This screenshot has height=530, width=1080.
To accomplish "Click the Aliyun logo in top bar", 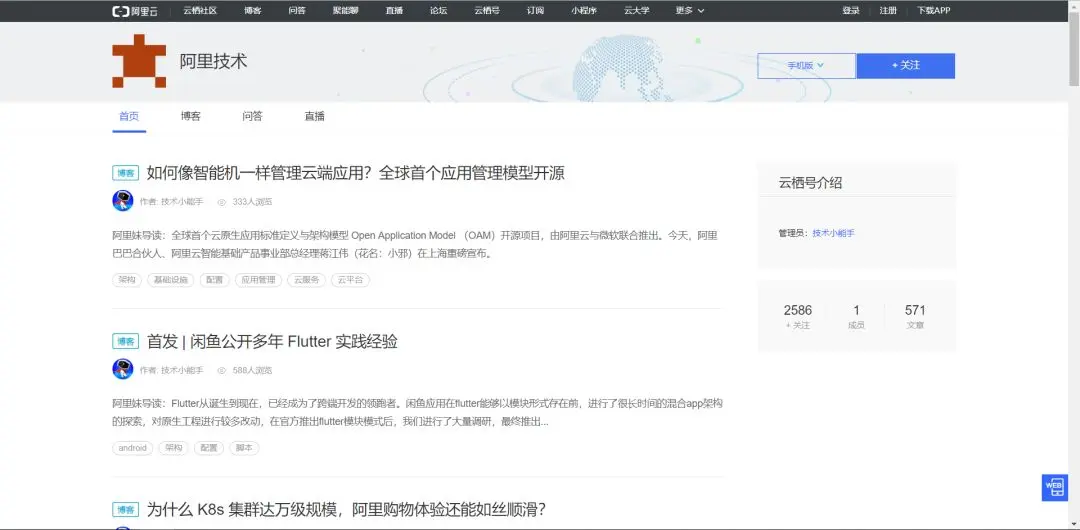I will tap(135, 10).
